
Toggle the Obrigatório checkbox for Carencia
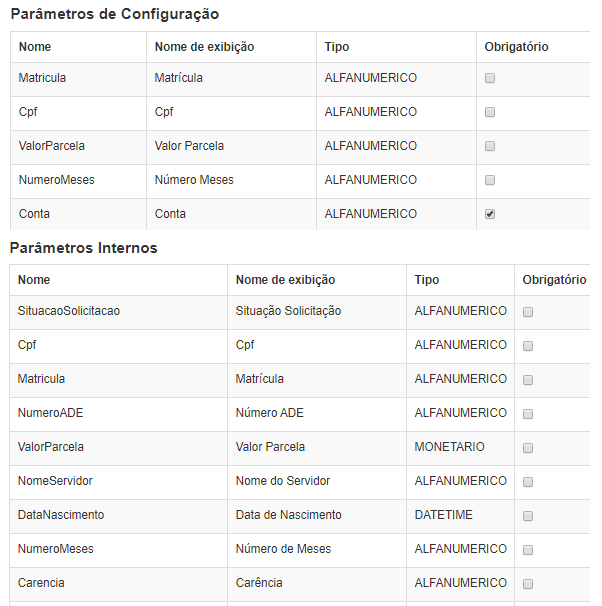click(x=528, y=584)
